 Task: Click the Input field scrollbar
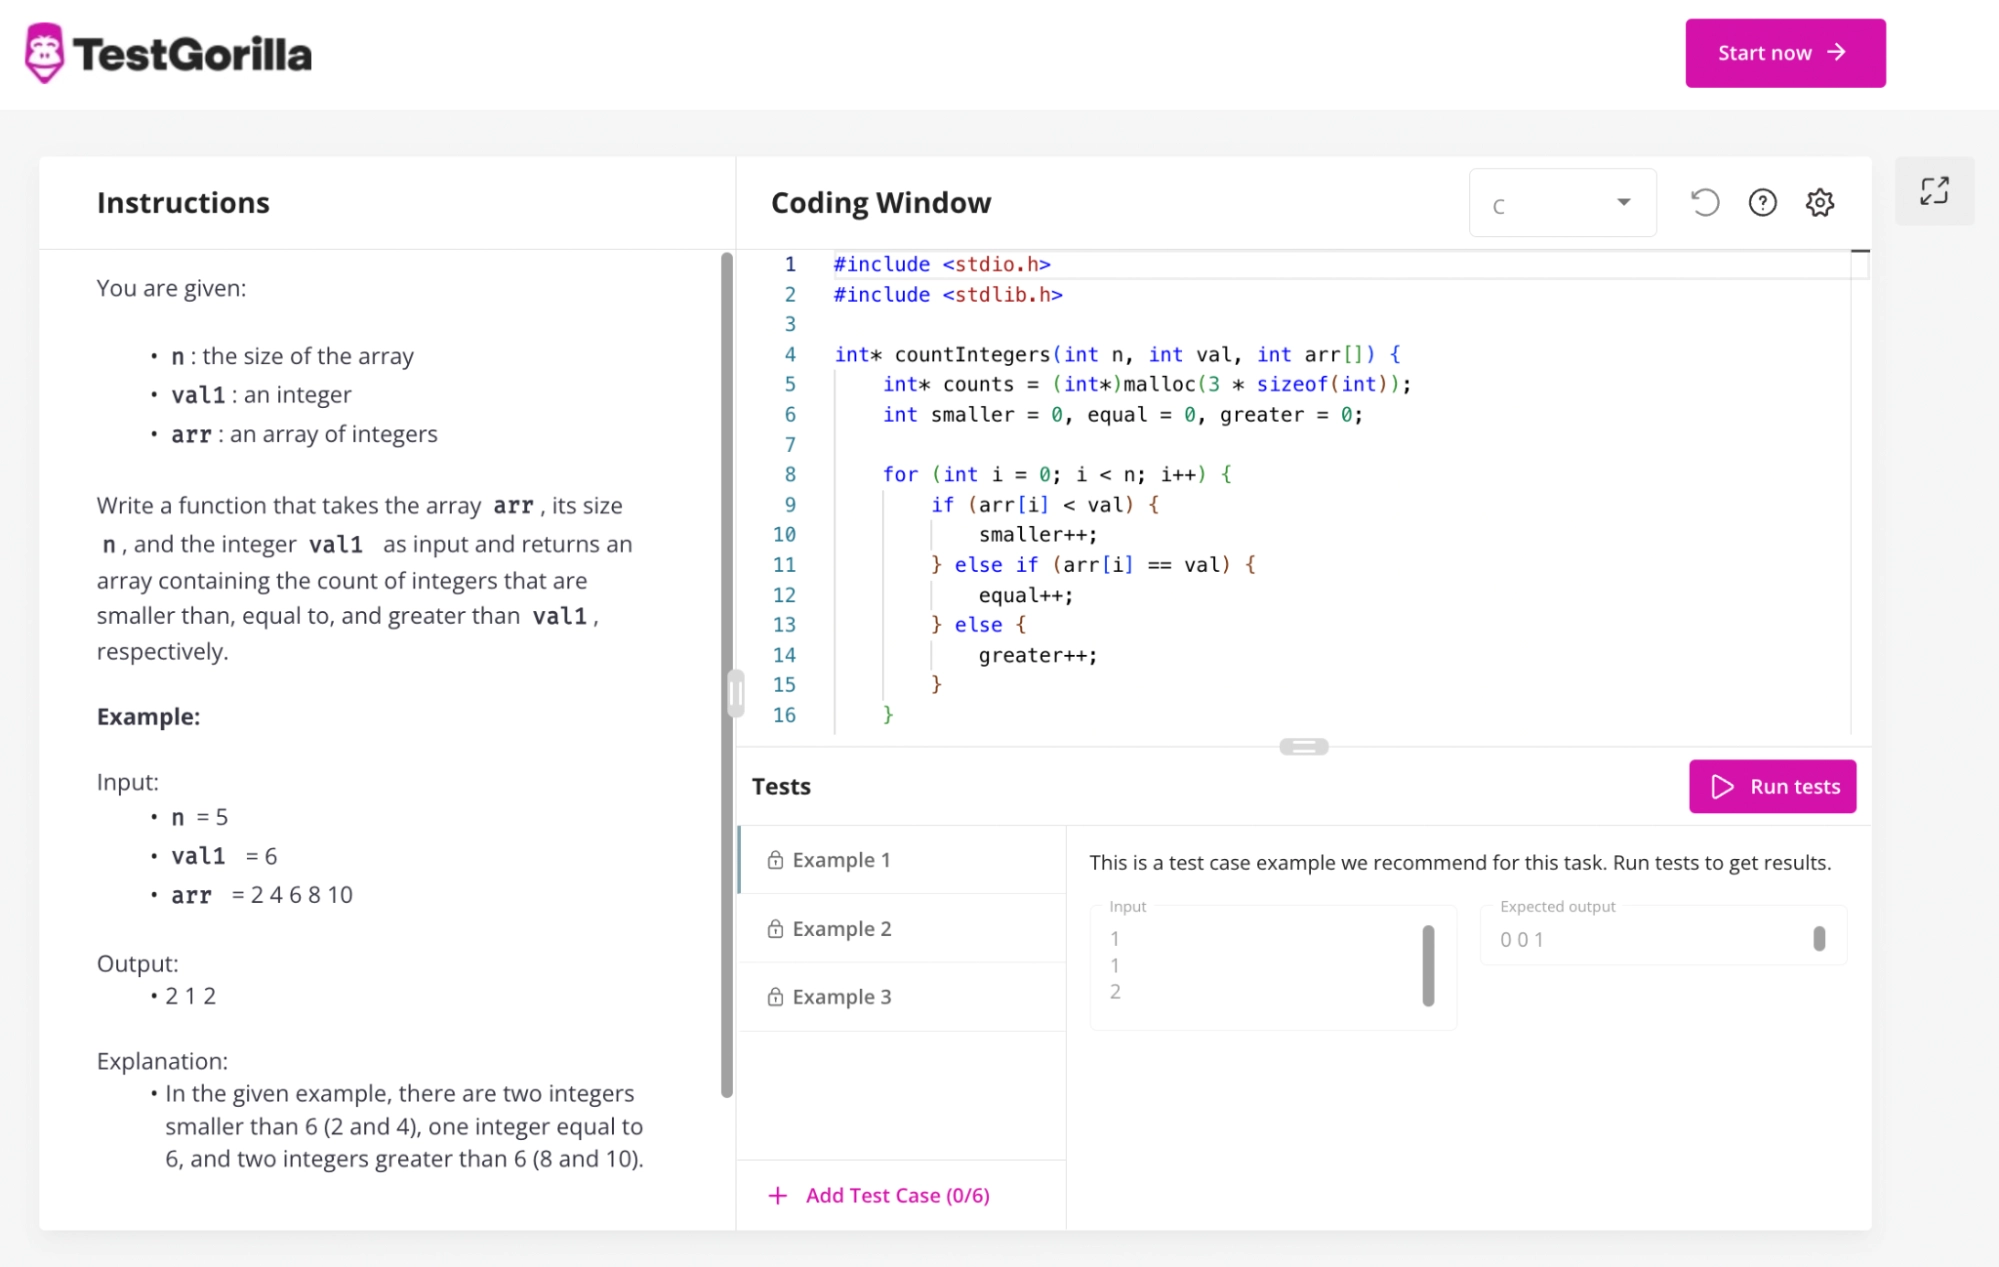[1428, 965]
